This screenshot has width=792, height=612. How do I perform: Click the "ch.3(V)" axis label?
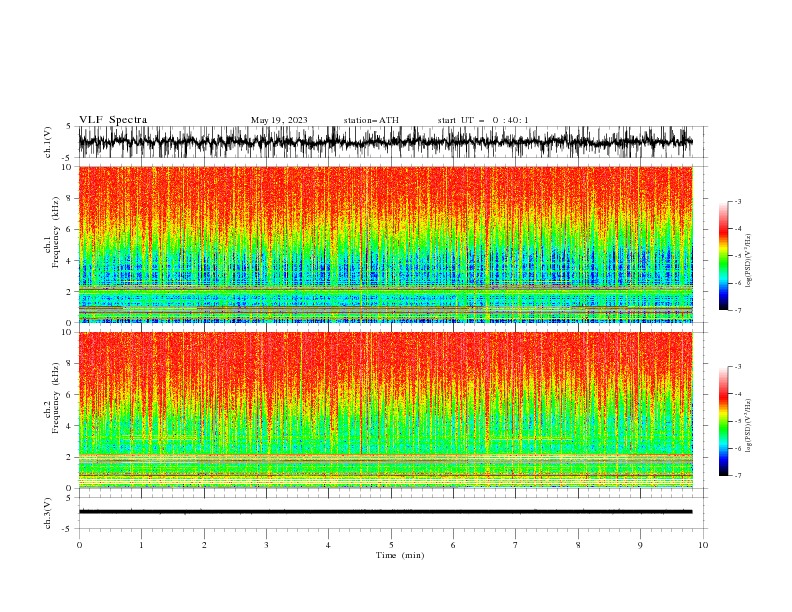[x=48, y=513]
